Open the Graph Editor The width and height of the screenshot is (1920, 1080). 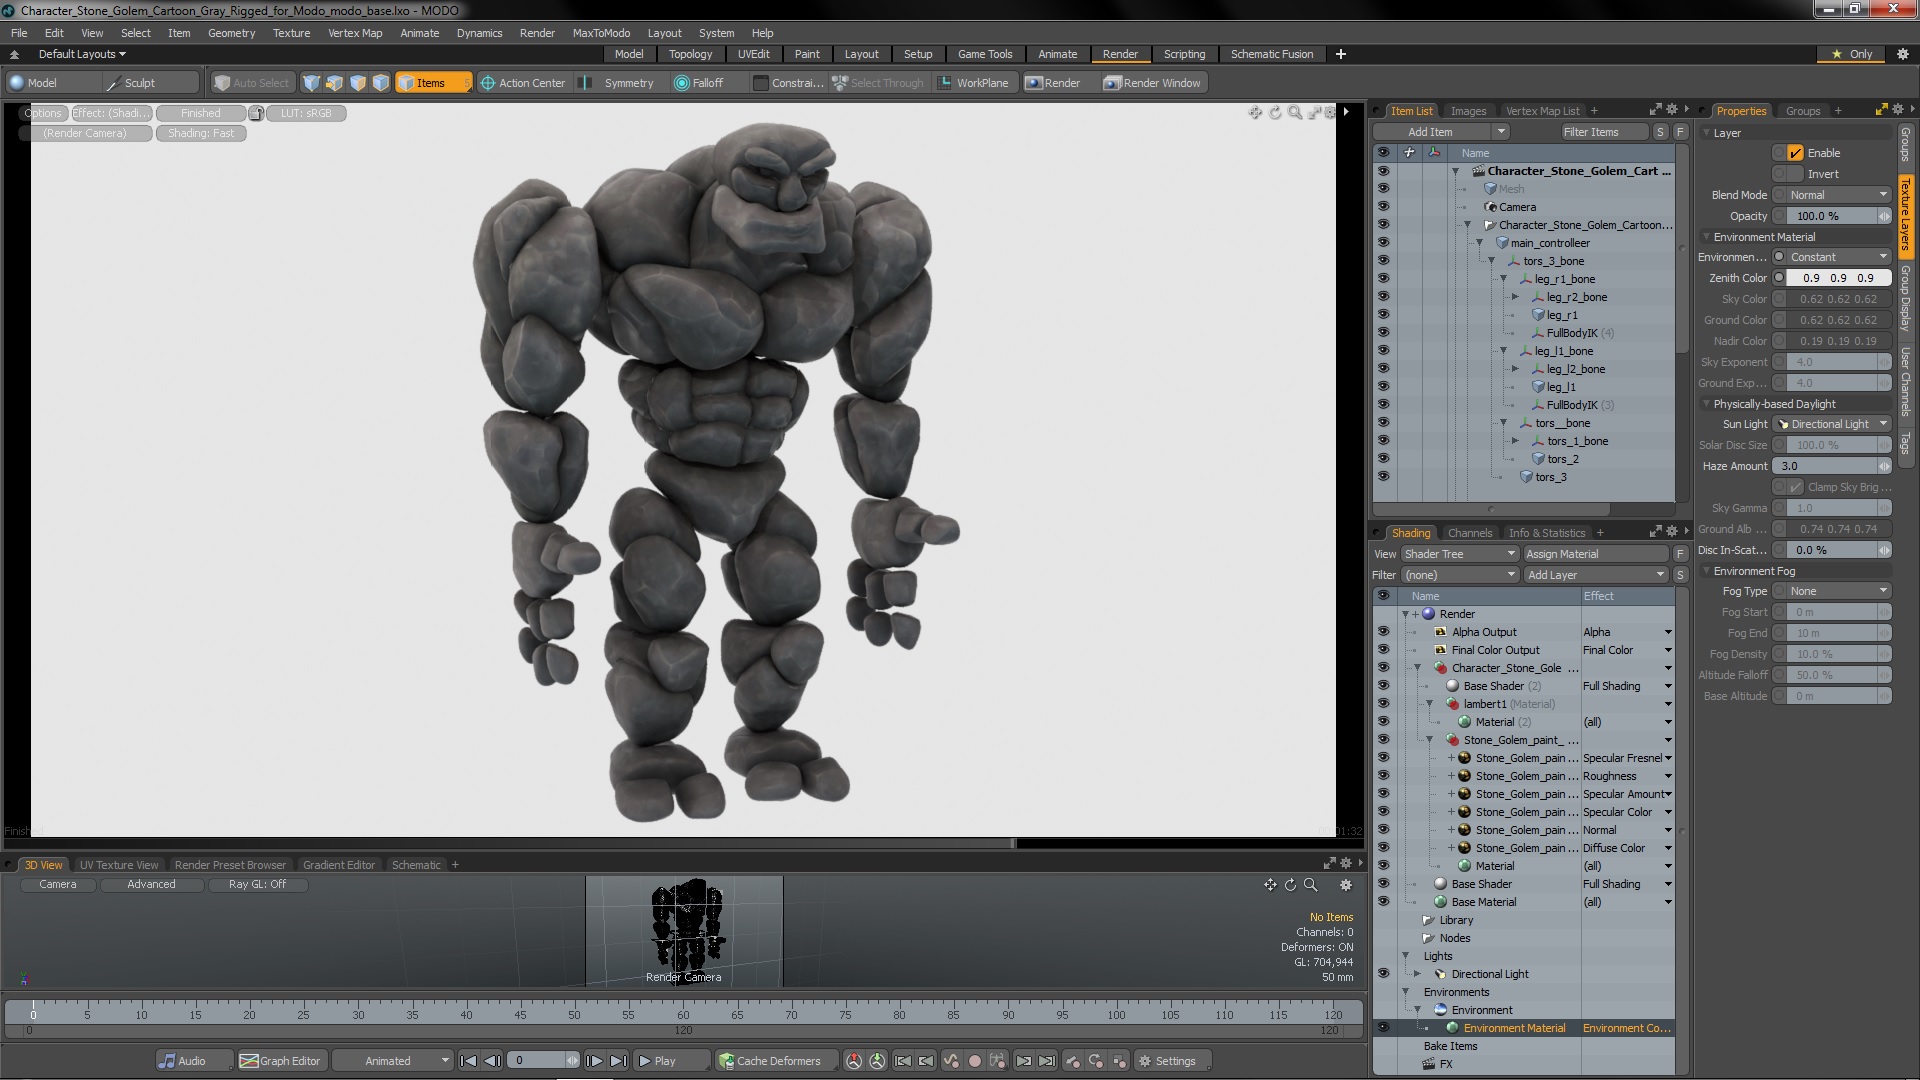point(280,1061)
